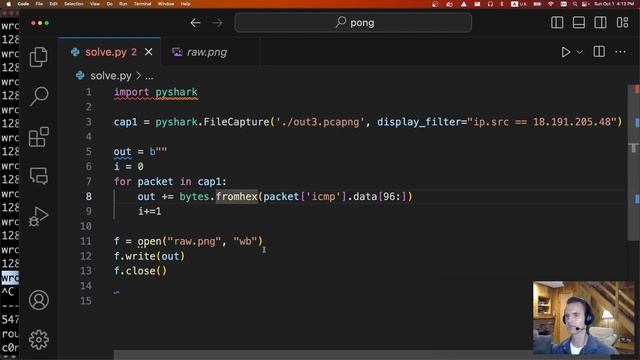Expand the run options dropdown arrow
640x360 pixels.
pyautogui.click(x=580, y=52)
